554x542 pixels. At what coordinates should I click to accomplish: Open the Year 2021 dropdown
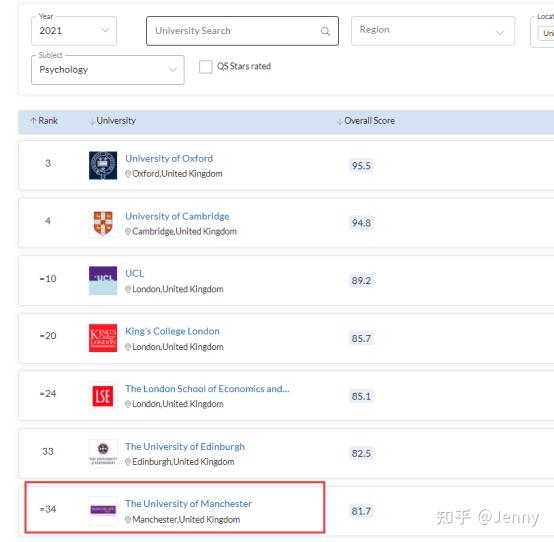coord(74,31)
